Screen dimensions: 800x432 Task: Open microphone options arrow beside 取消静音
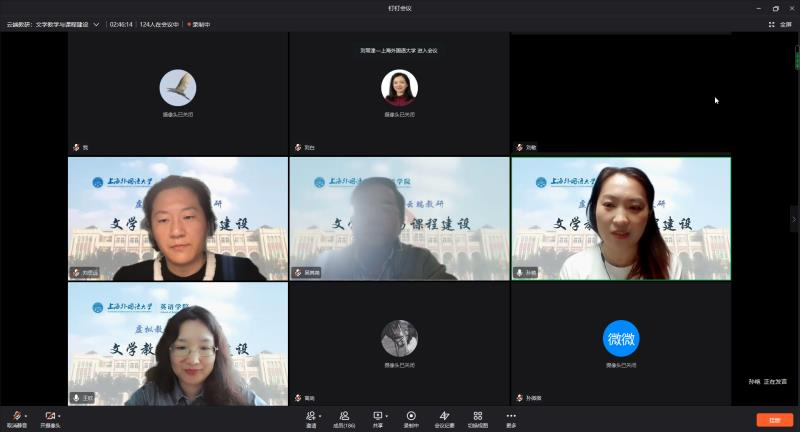[x=27, y=415]
